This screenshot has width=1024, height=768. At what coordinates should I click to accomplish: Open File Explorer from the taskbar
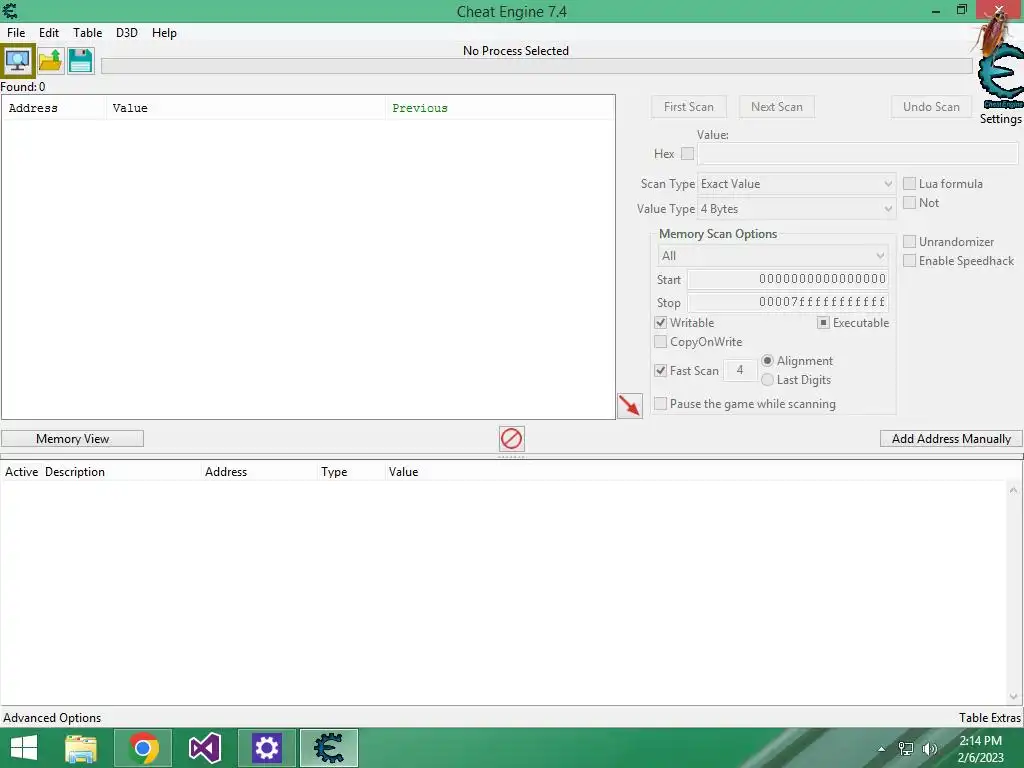81,748
